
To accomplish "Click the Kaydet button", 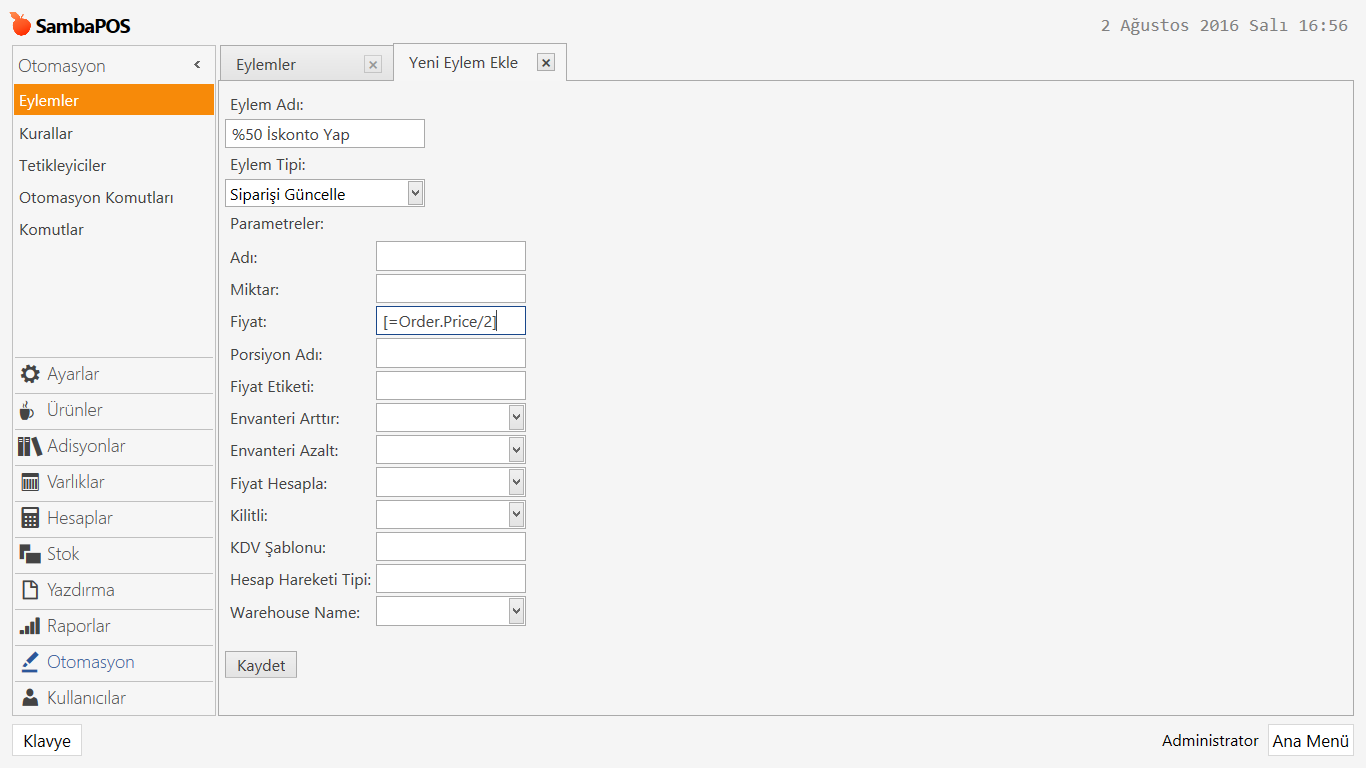I will pos(261,665).
